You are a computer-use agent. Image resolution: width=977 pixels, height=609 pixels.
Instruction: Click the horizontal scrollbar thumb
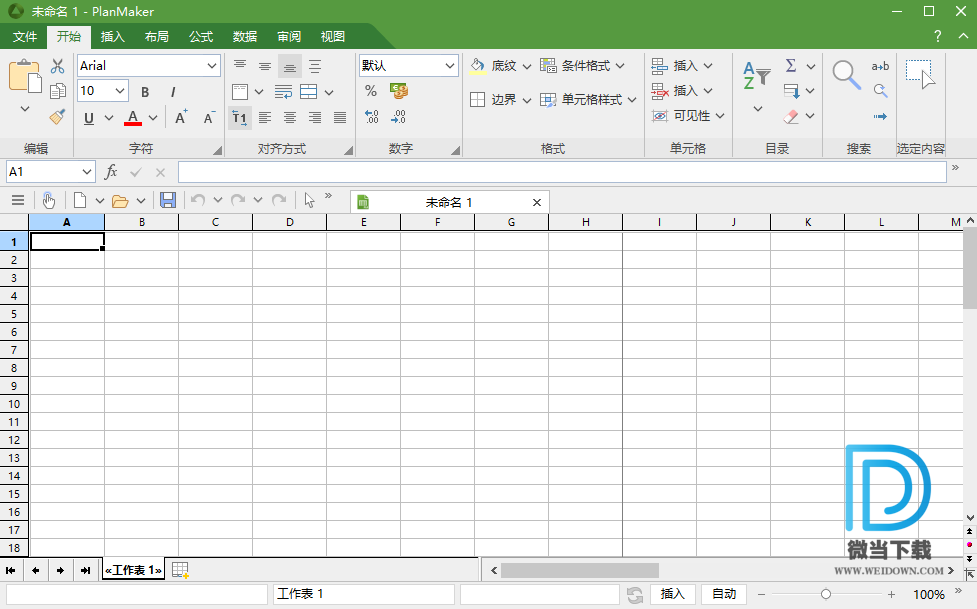pyautogui.click(x=579, y=570)
